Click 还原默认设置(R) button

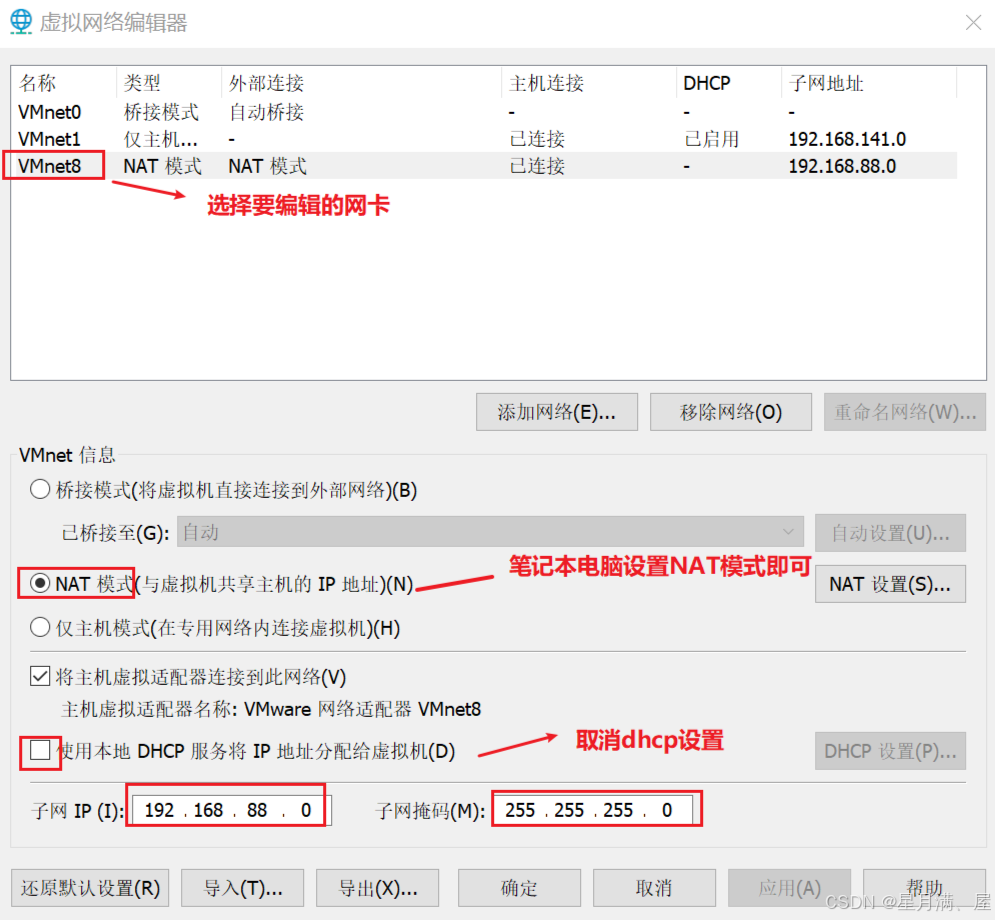click(x=90, y=888)
